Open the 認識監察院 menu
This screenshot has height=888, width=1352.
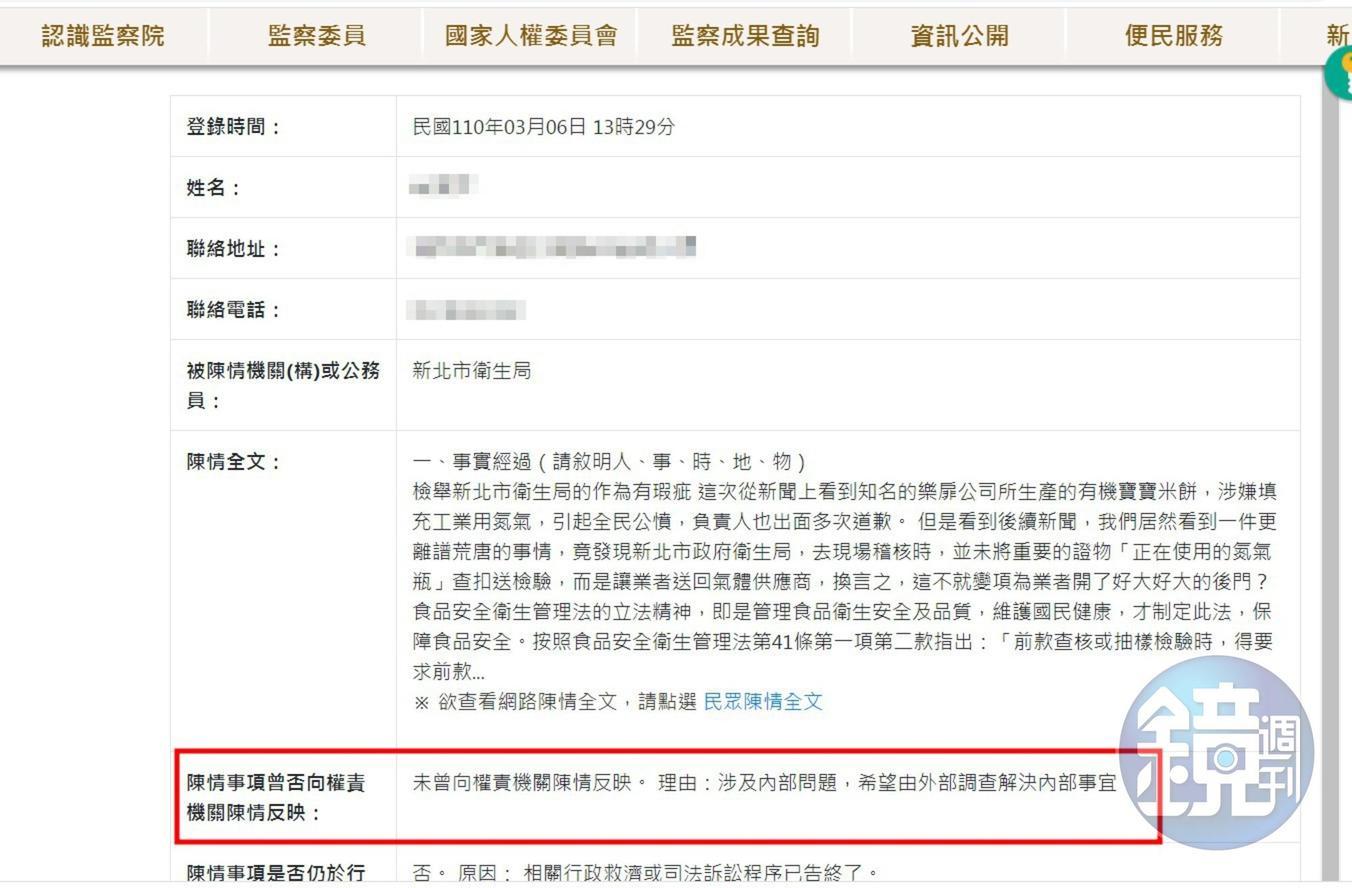click(x=103, y=36)
